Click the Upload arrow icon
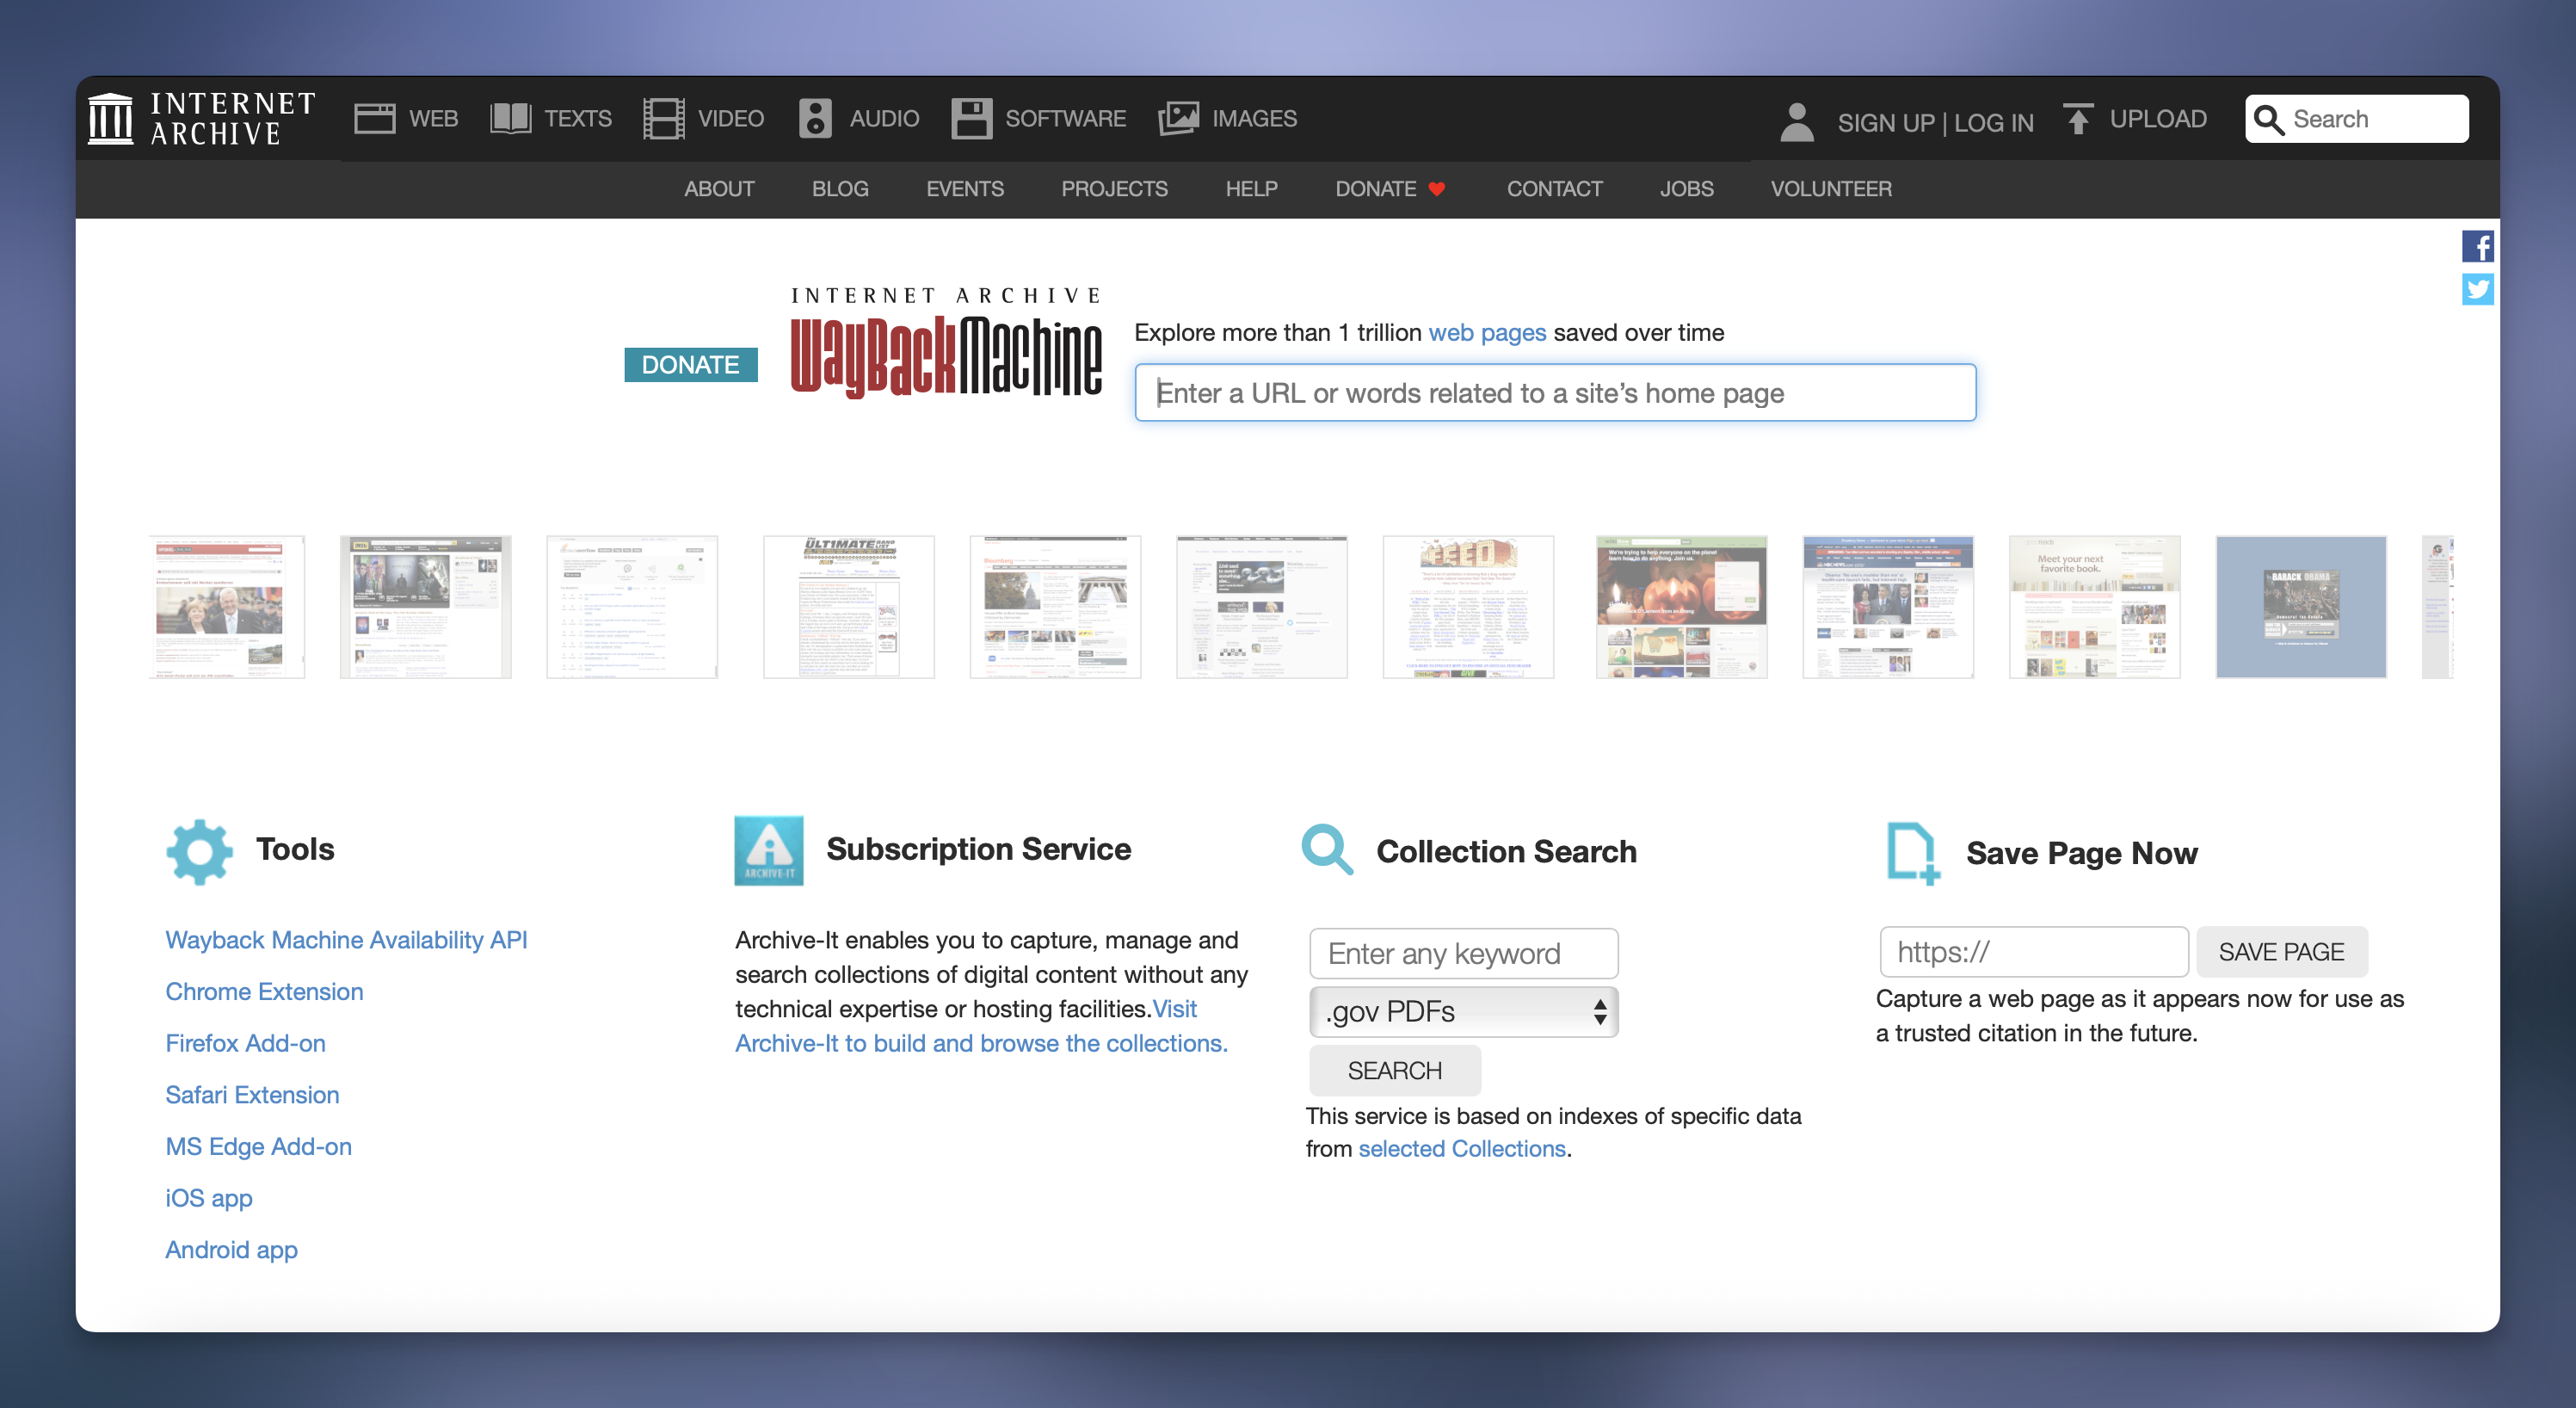This screenshot has width=2576, height=1408. click(2078, 119)
